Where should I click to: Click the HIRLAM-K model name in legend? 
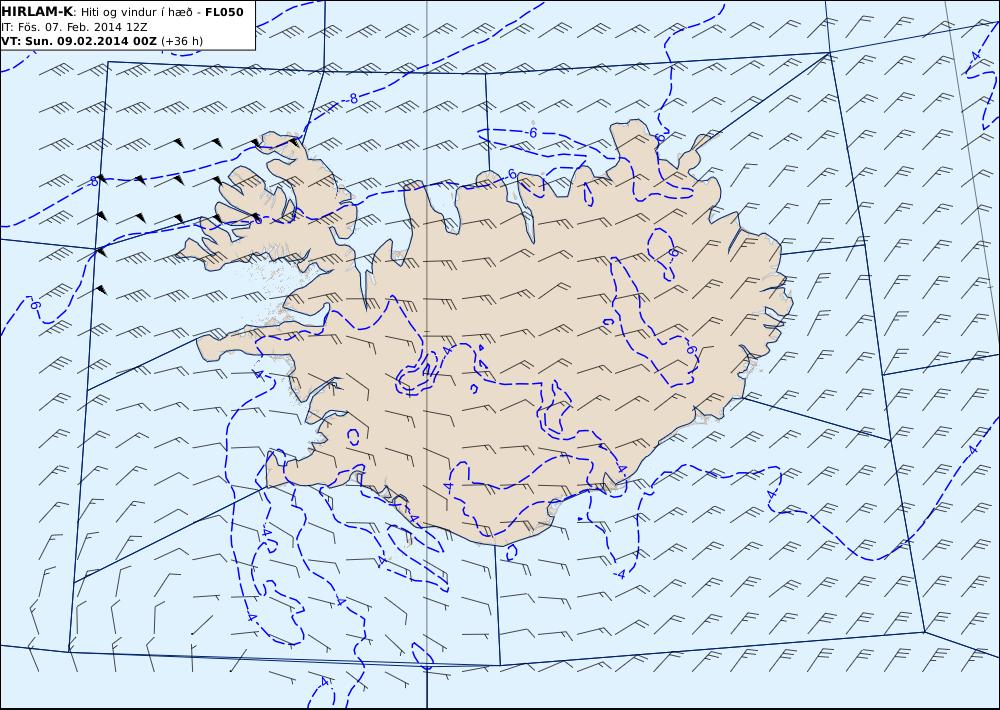point(38,12)
